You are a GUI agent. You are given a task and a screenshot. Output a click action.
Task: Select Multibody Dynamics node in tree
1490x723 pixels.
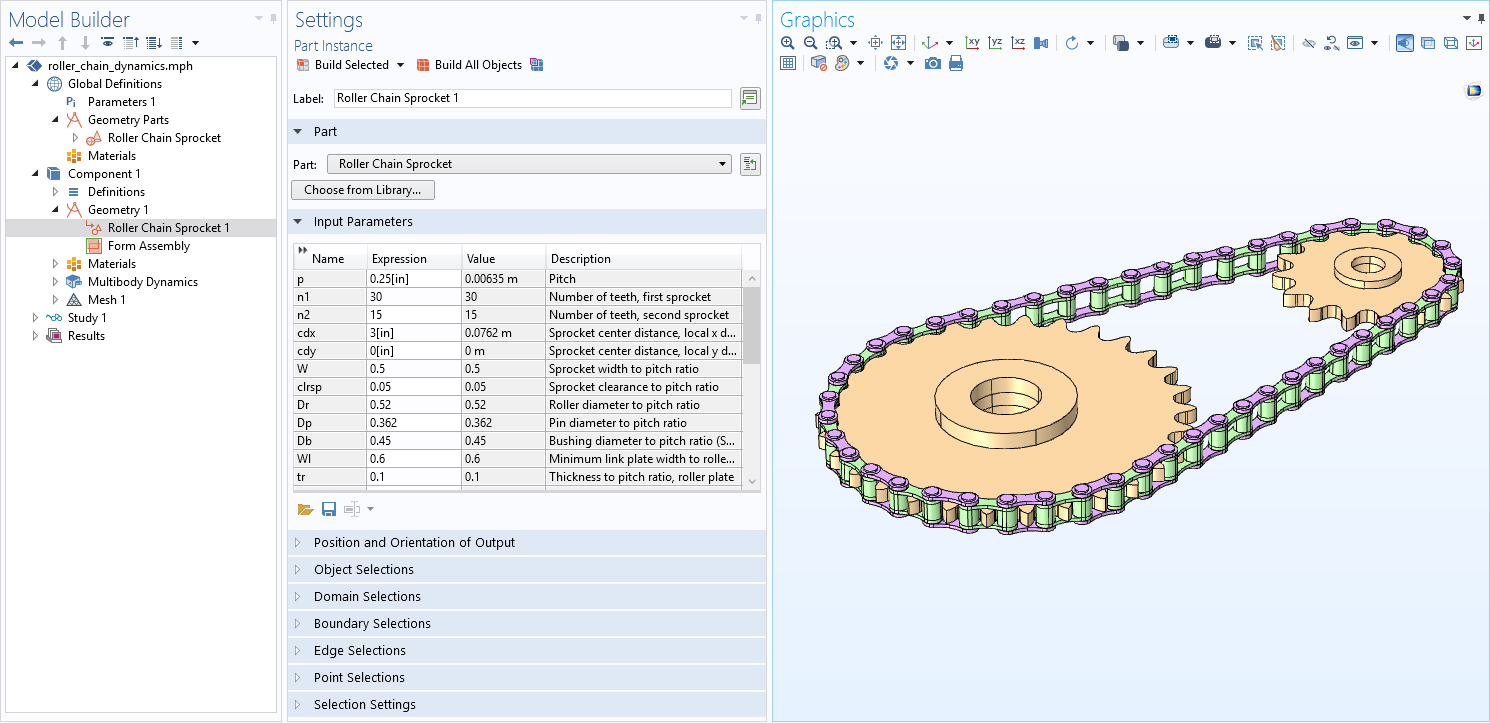[142, 282]
